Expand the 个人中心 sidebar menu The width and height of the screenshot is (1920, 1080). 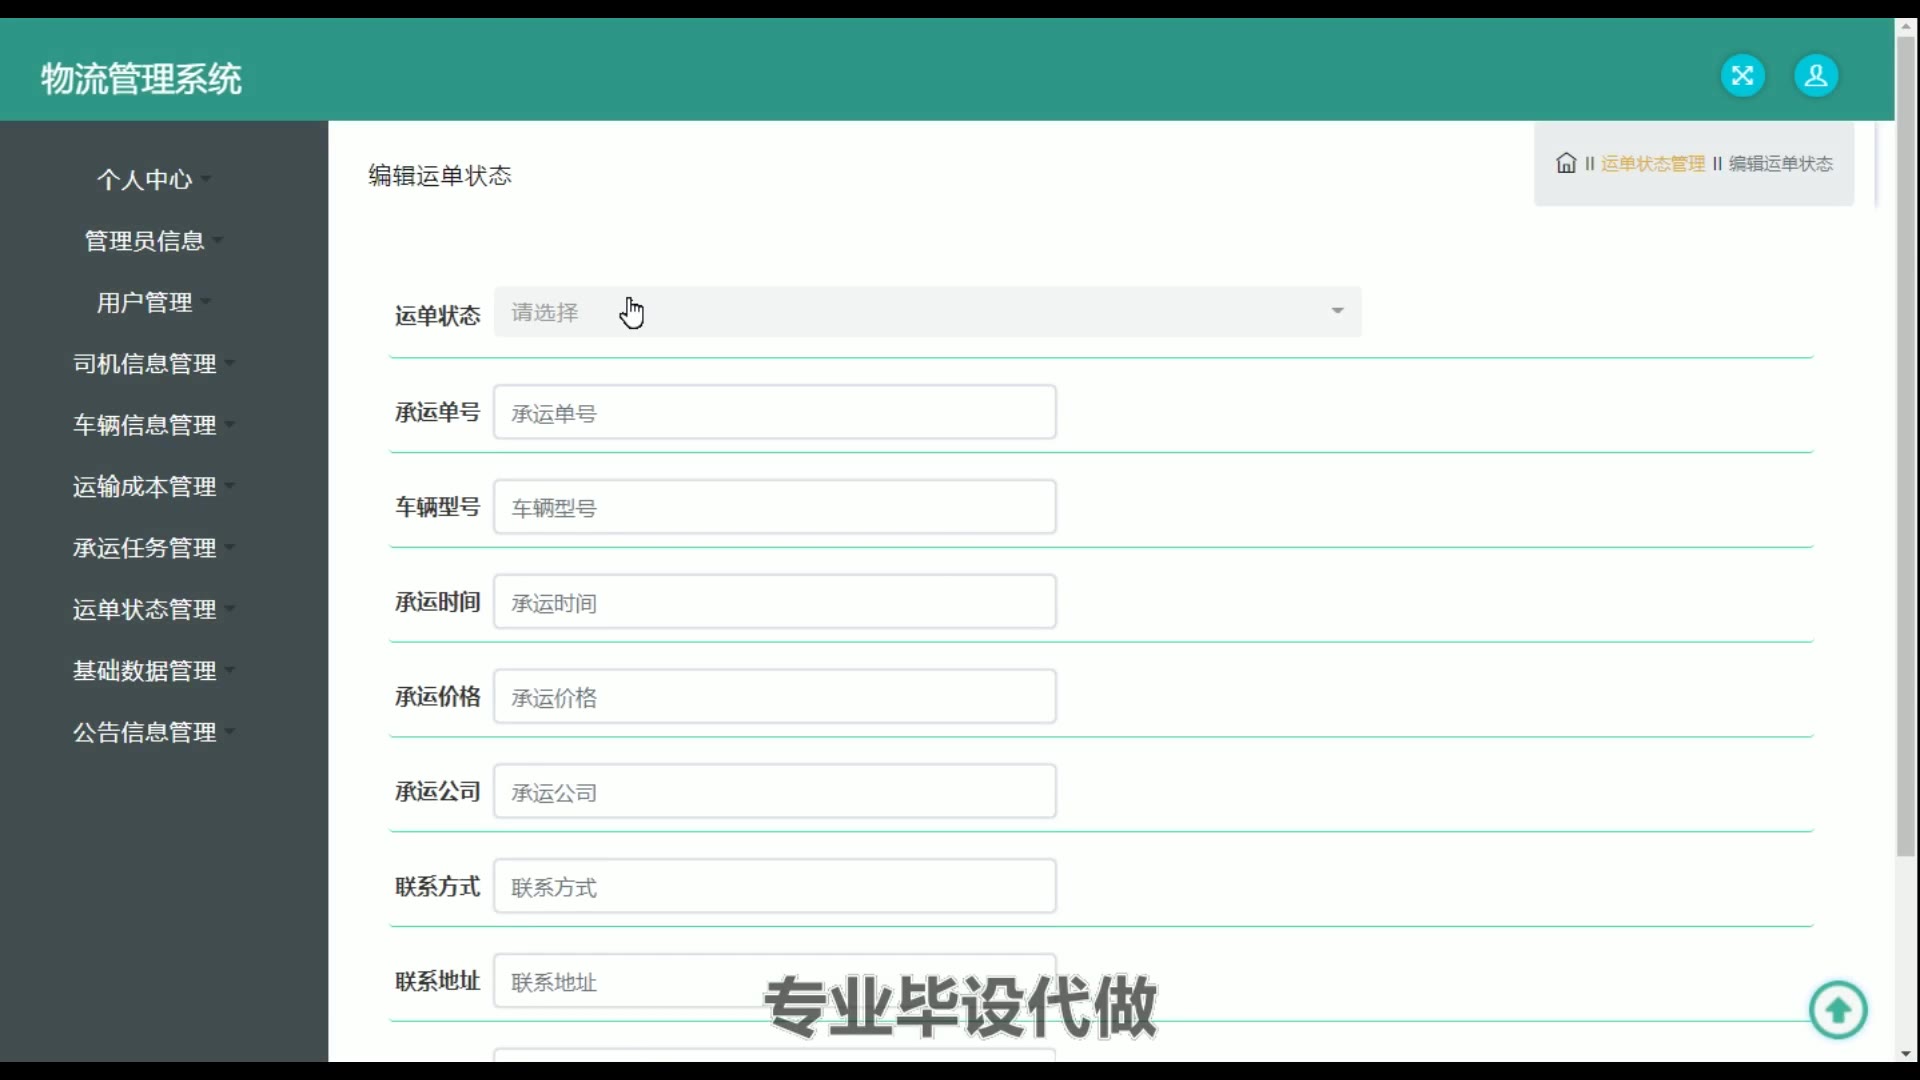pyautogui.click(x=145, y=180)
